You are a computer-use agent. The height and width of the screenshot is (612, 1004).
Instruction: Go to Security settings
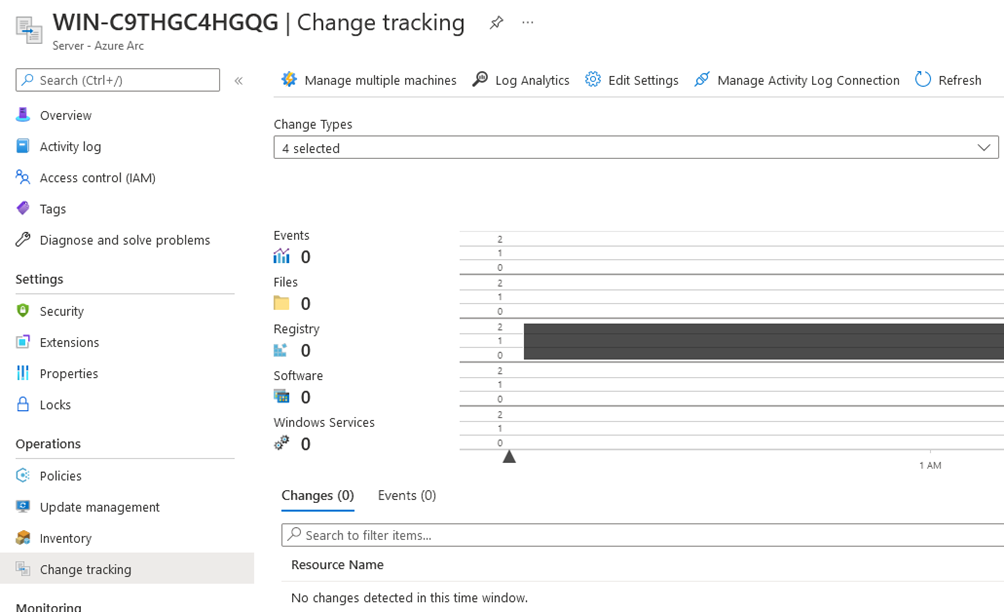[x=61, y=311]
